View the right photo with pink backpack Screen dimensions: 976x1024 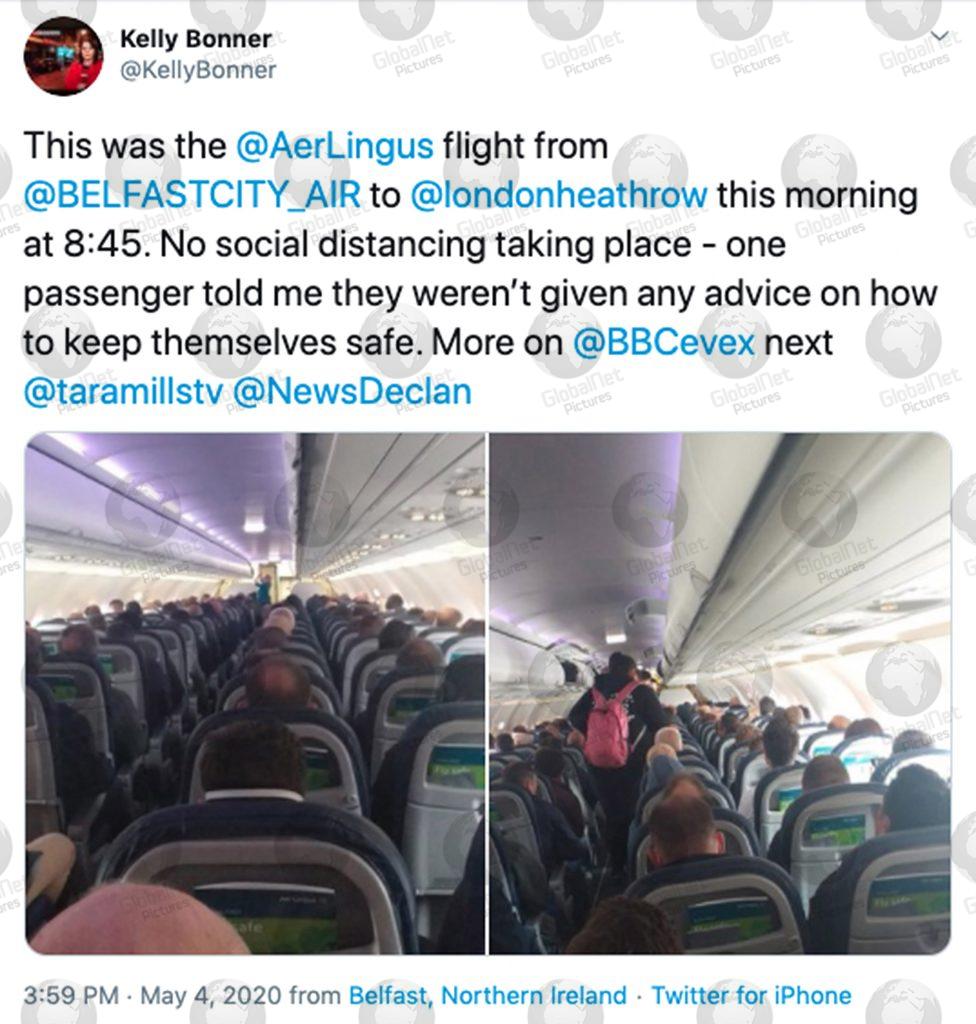coord(720,693)
